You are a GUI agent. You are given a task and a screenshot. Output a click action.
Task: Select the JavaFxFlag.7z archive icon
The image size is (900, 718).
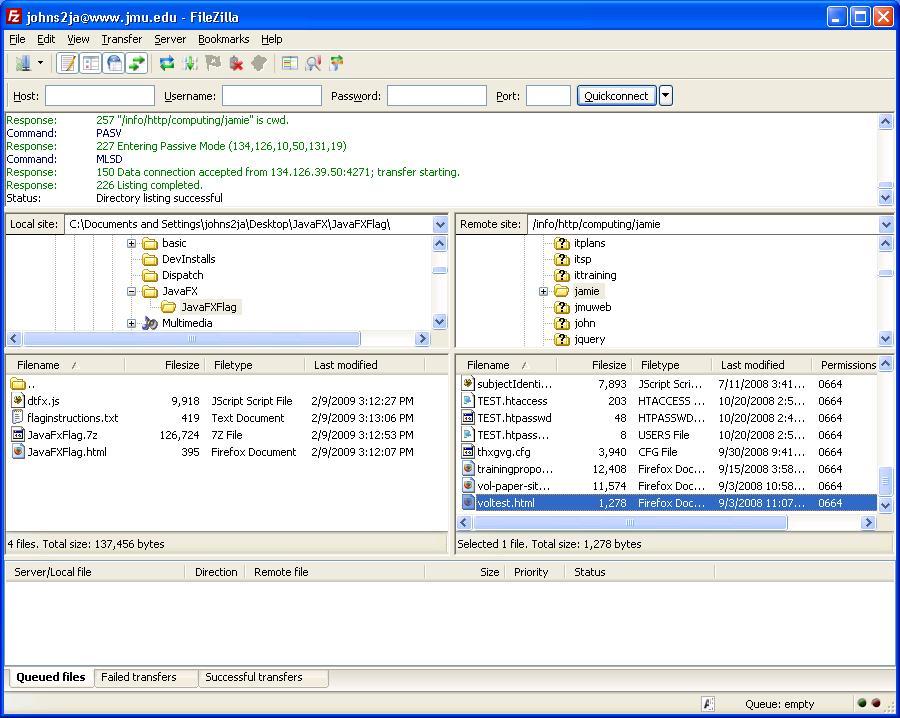(18, 434)
